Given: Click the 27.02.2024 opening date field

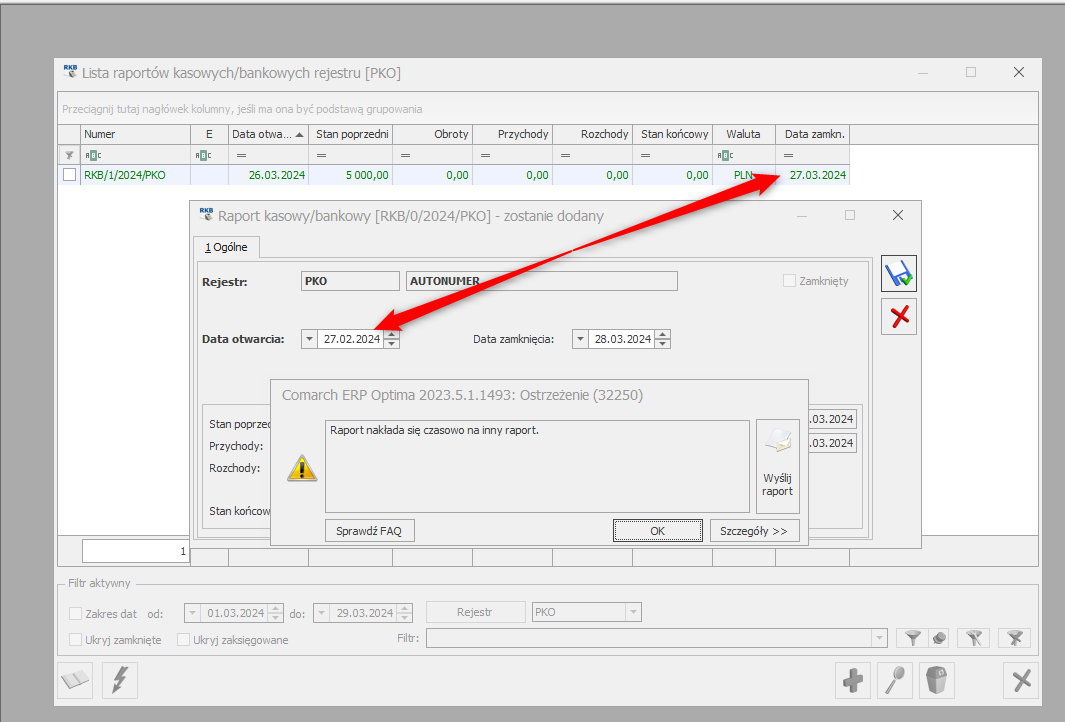Looking at the screenshot, I should [350, 339].
